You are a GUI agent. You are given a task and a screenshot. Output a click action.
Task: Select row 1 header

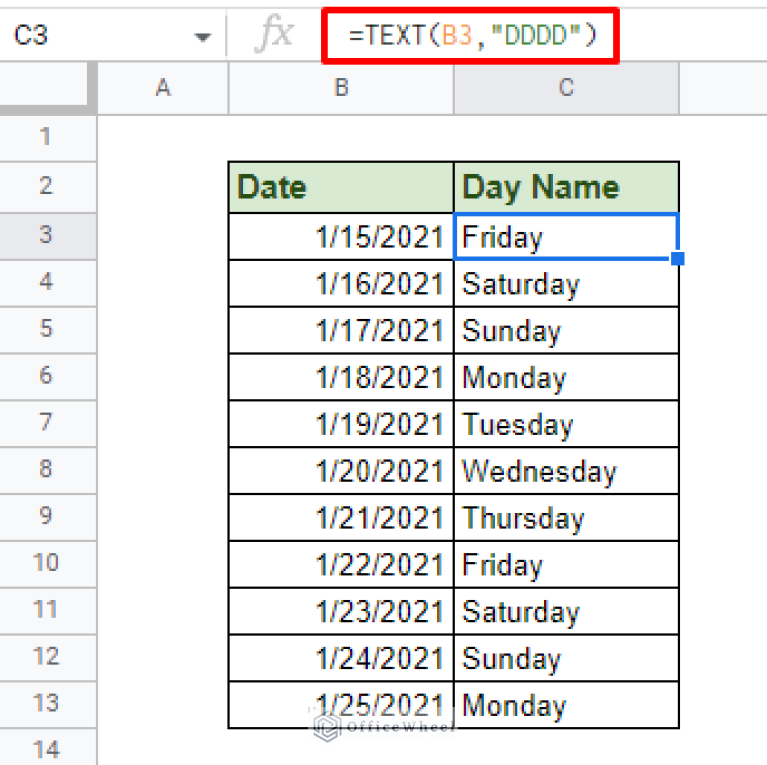47,138
